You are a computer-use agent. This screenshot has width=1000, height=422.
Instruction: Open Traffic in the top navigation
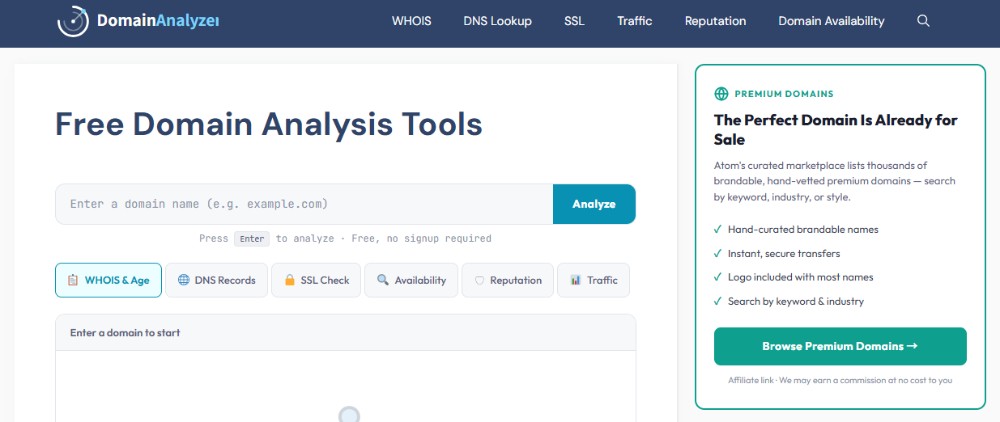635,21
